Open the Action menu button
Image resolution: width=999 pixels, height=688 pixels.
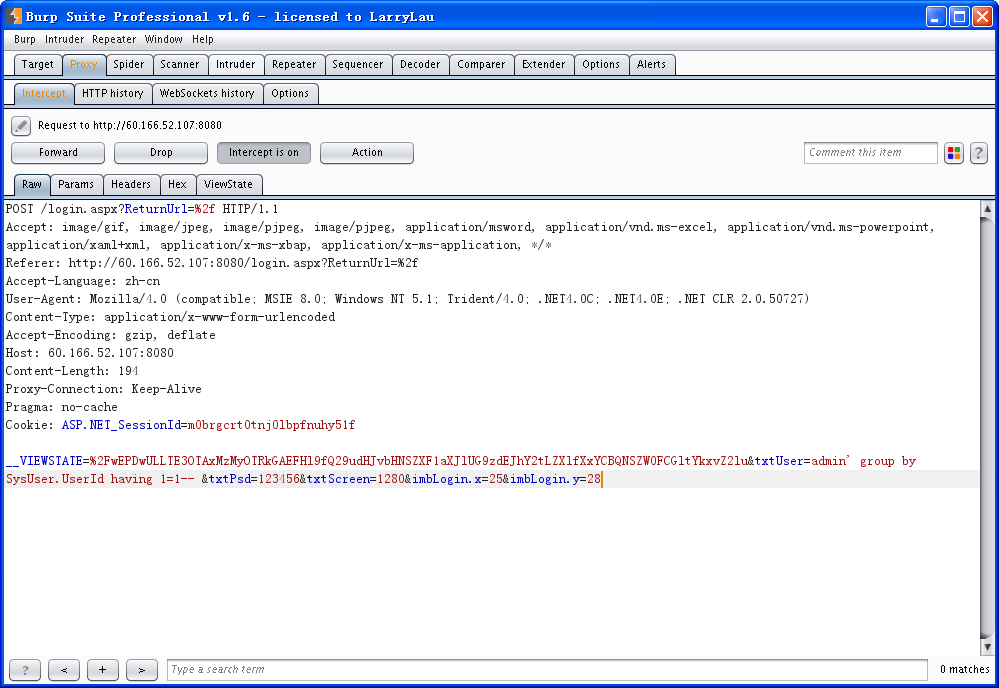tap(367, 153)
